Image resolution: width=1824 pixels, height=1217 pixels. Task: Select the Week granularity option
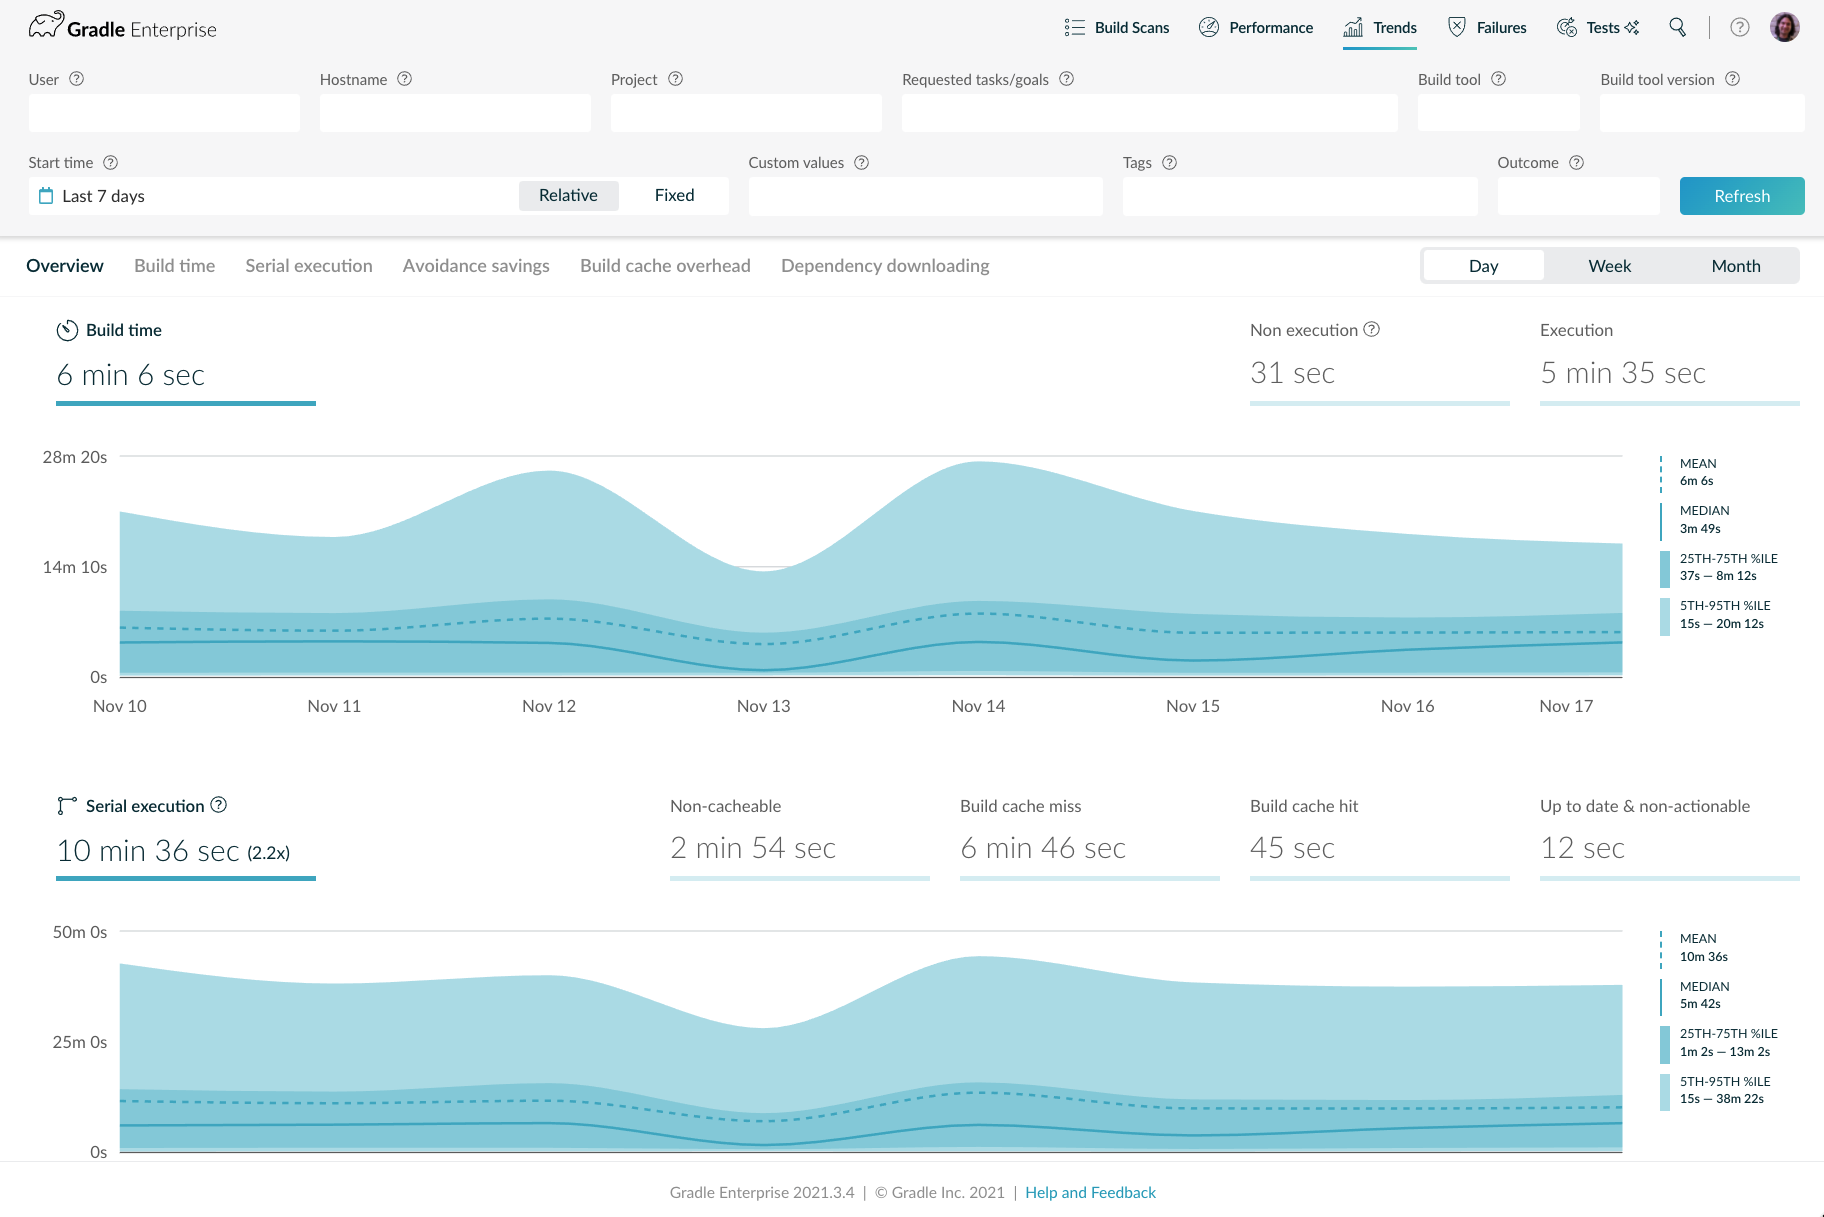[x=1609, y=266]
